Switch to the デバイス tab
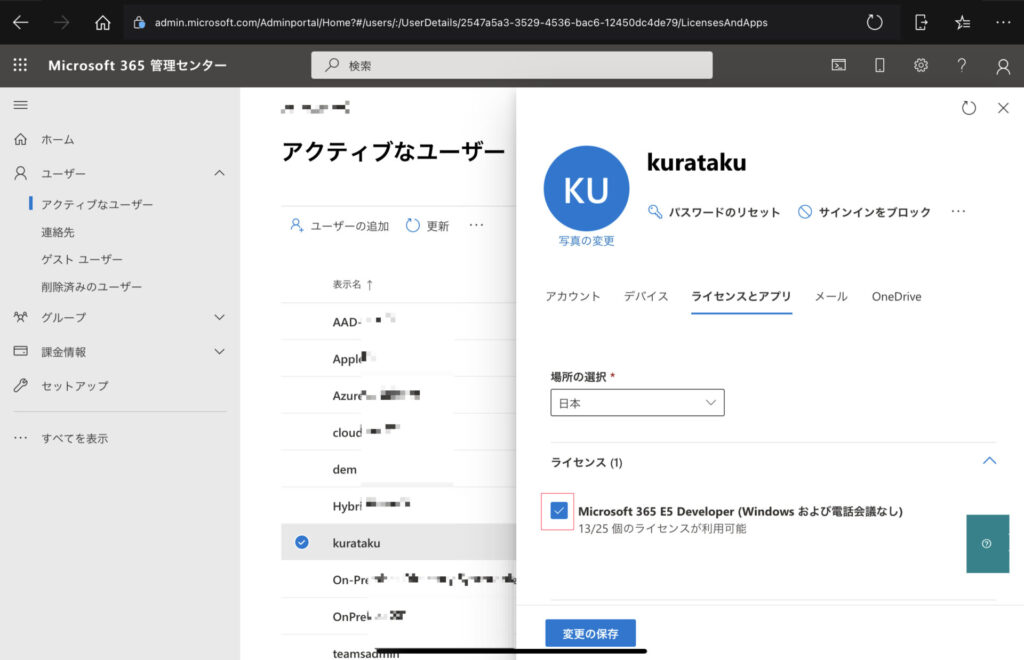The image size is (1024, 660). coord(645,296)
